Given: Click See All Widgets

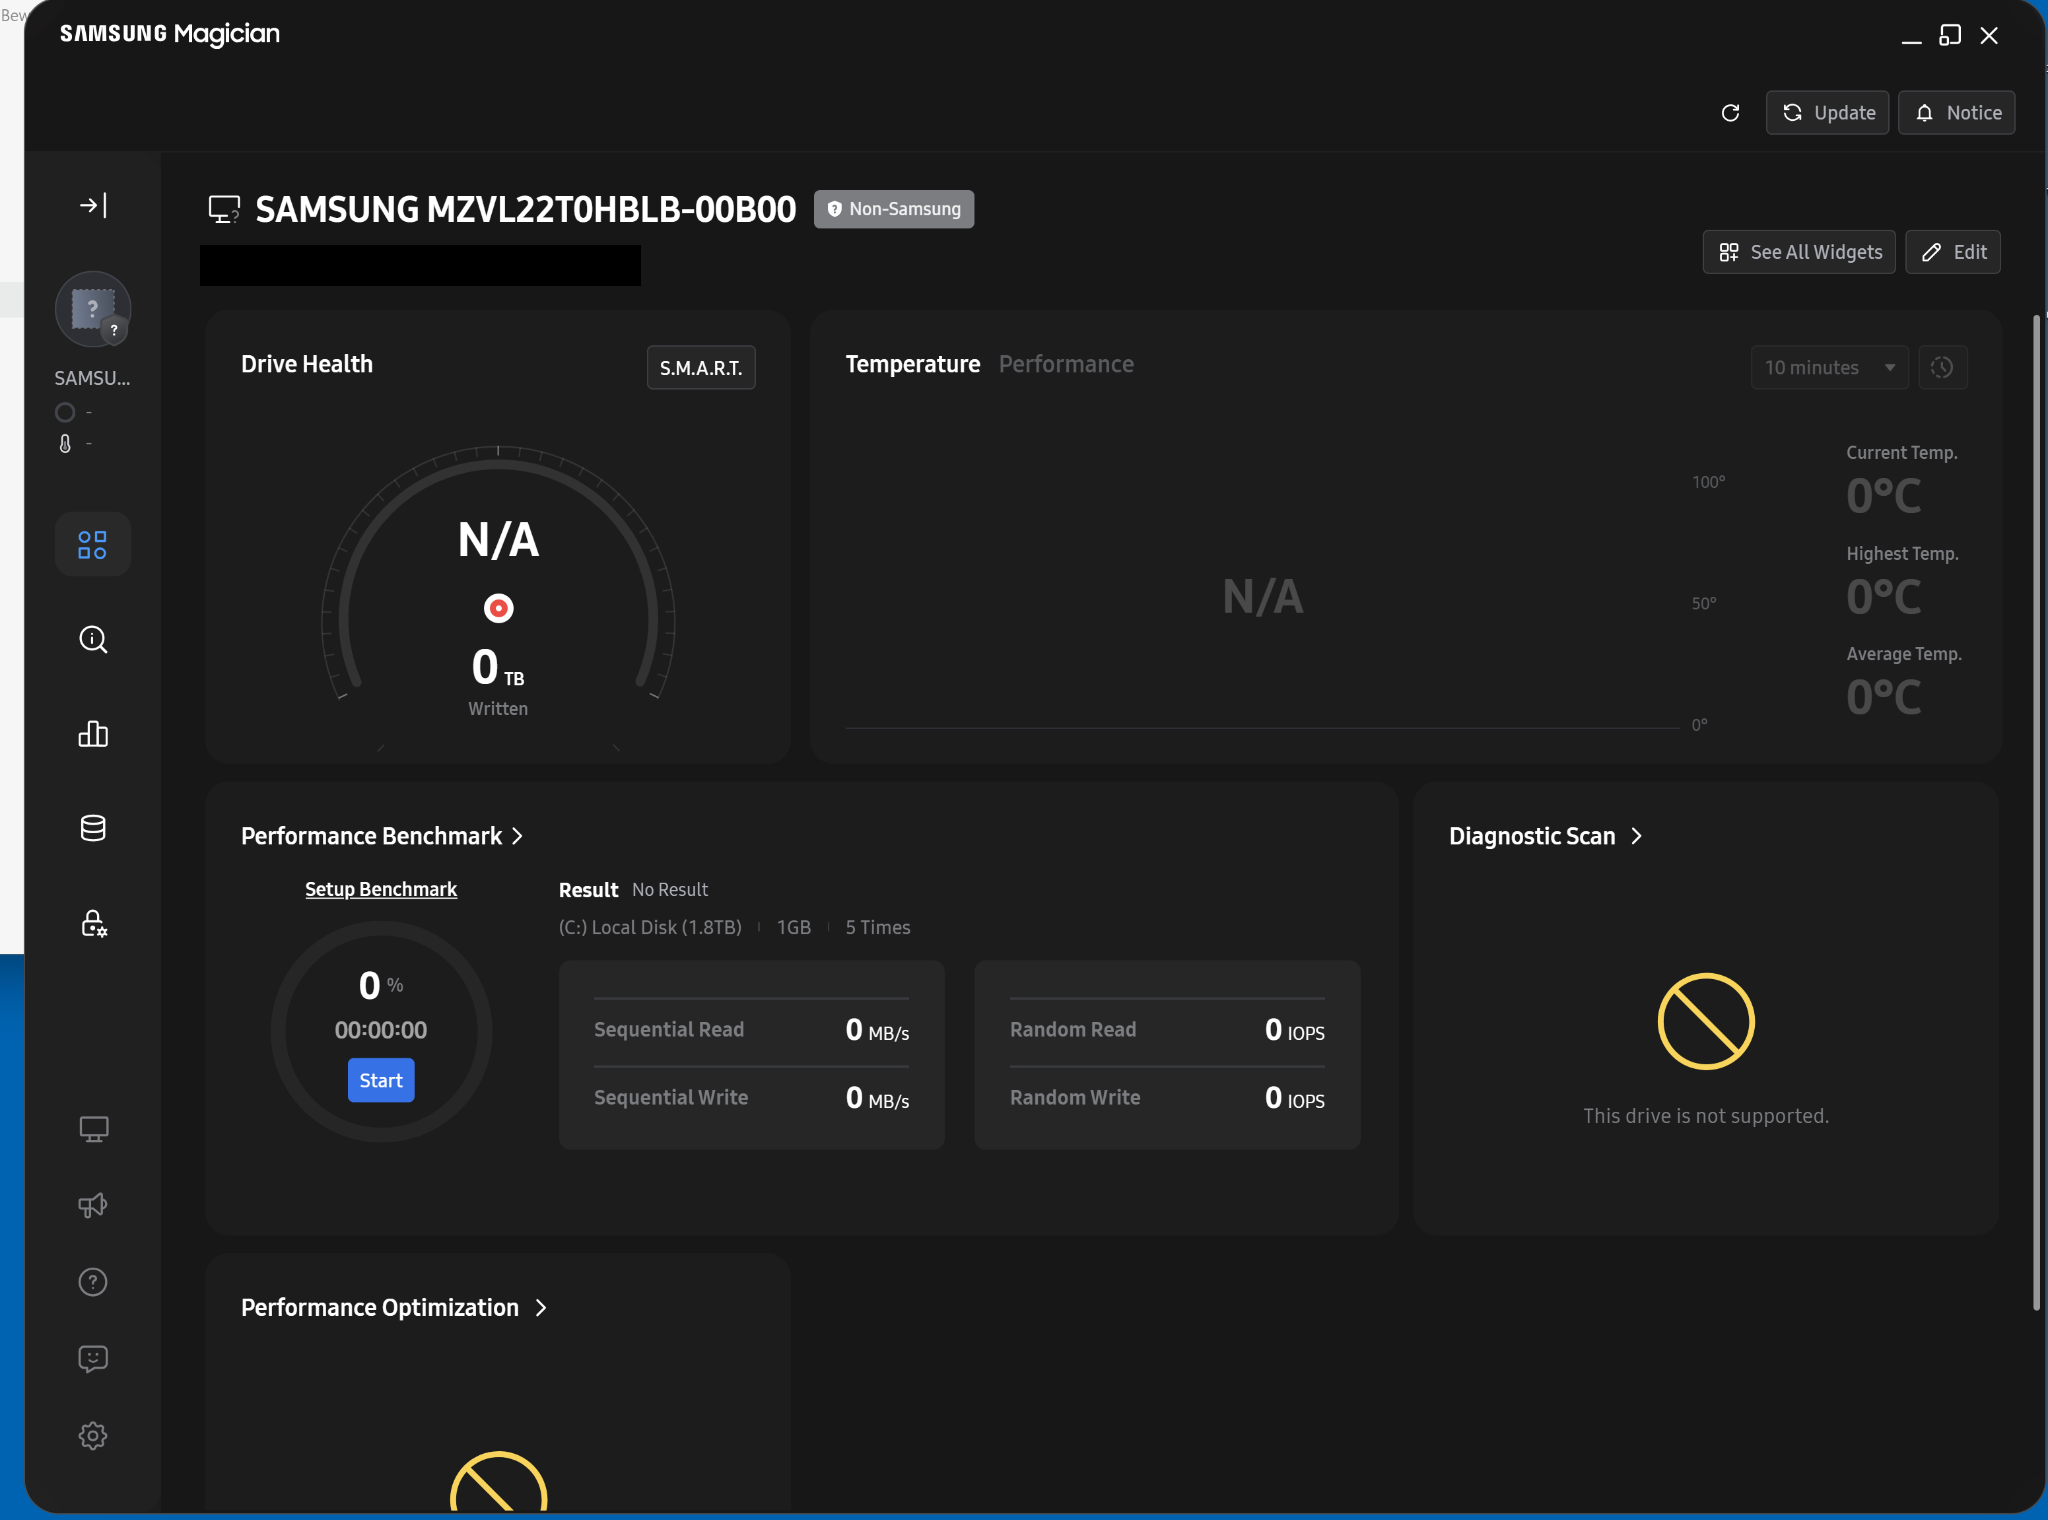Looking at the screenshot, I should coord(1799,252).
